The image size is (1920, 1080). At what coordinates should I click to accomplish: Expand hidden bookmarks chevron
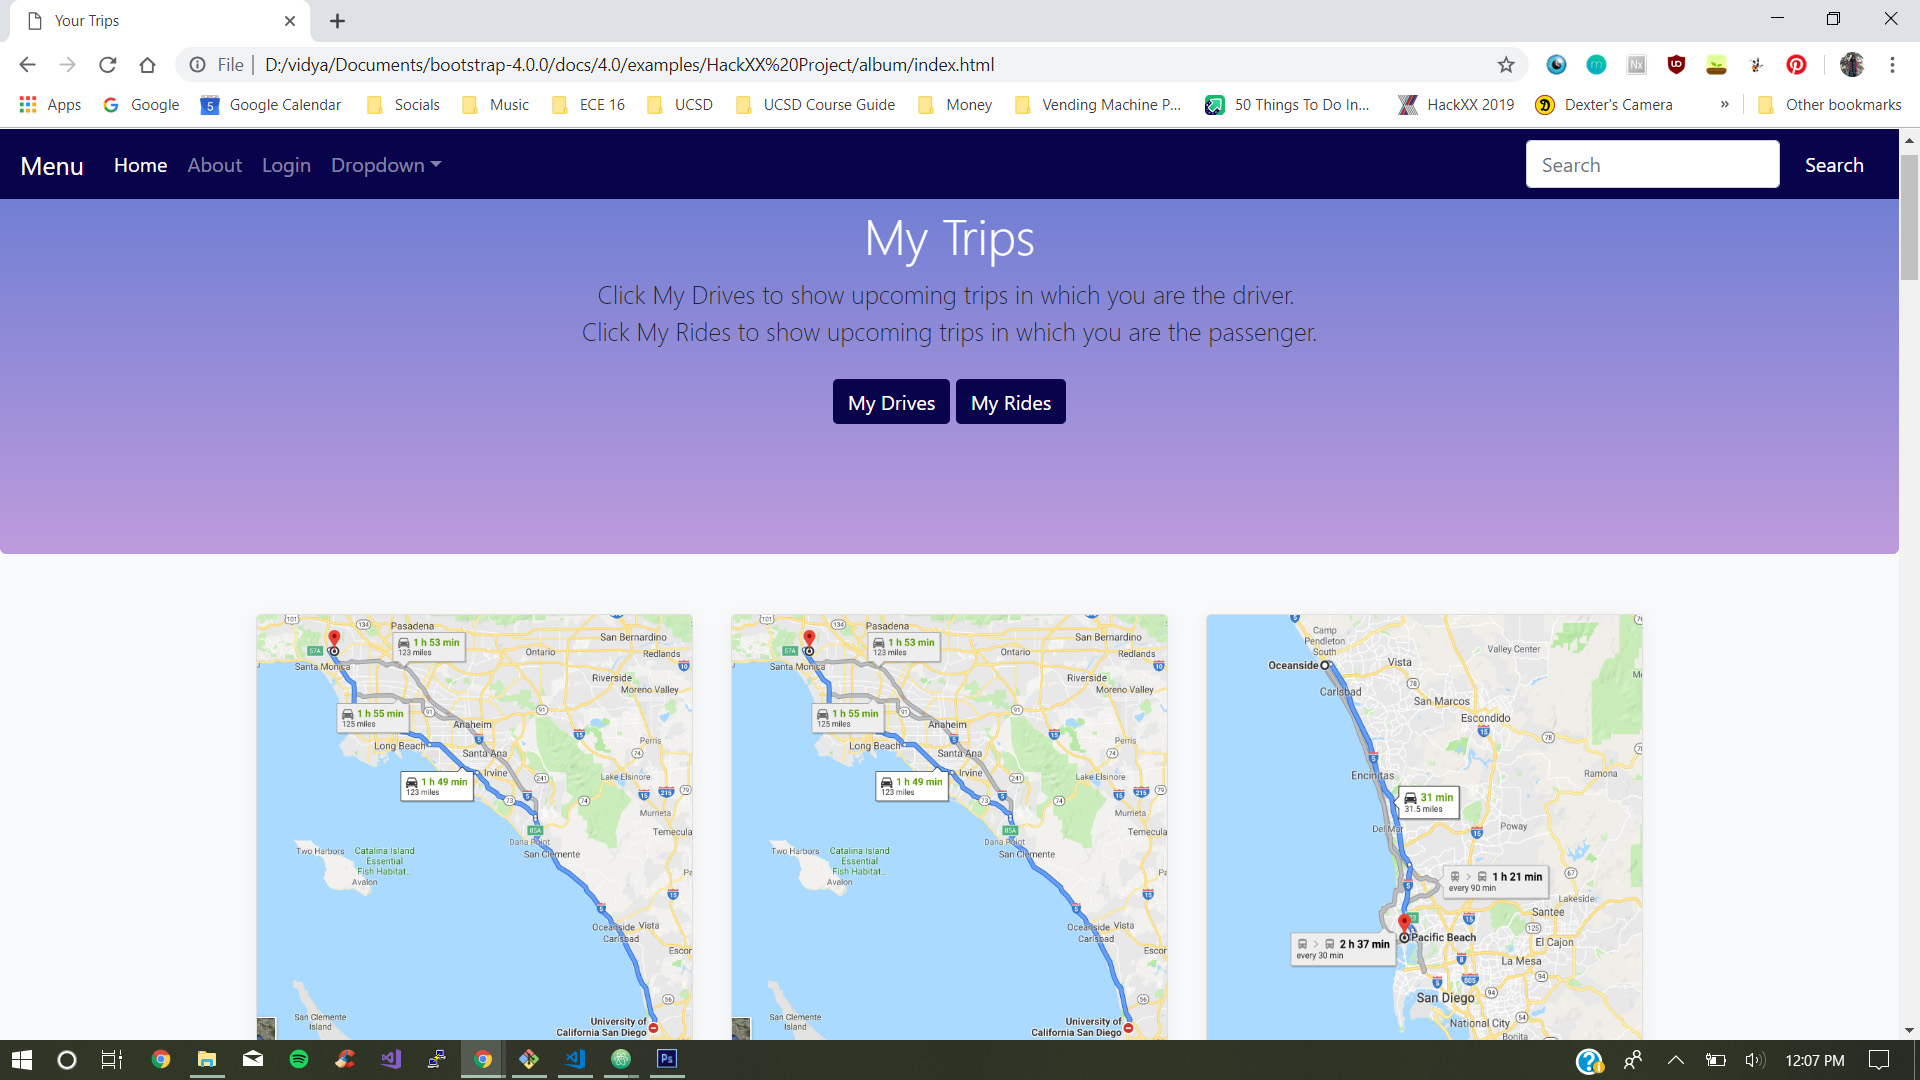[1724, 105]
